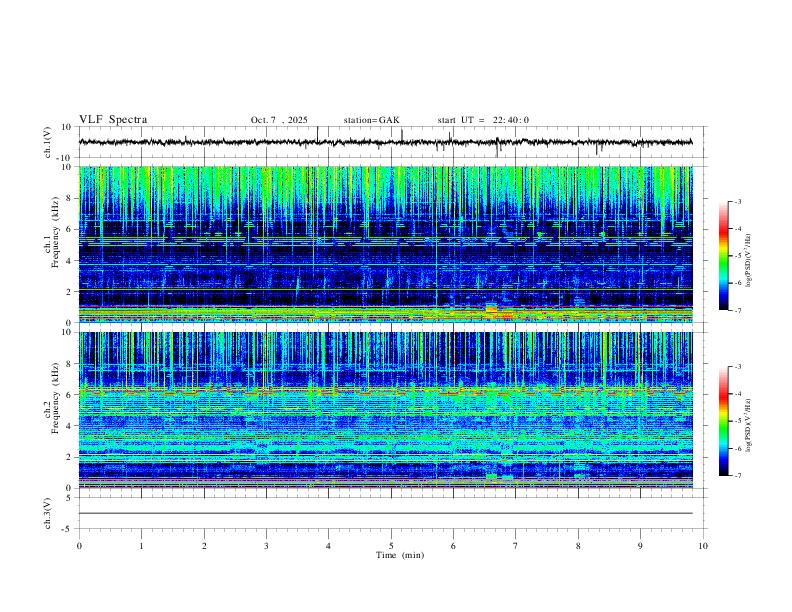
Task: Click the time axis tick label "0"
Action: click(79, 546)
